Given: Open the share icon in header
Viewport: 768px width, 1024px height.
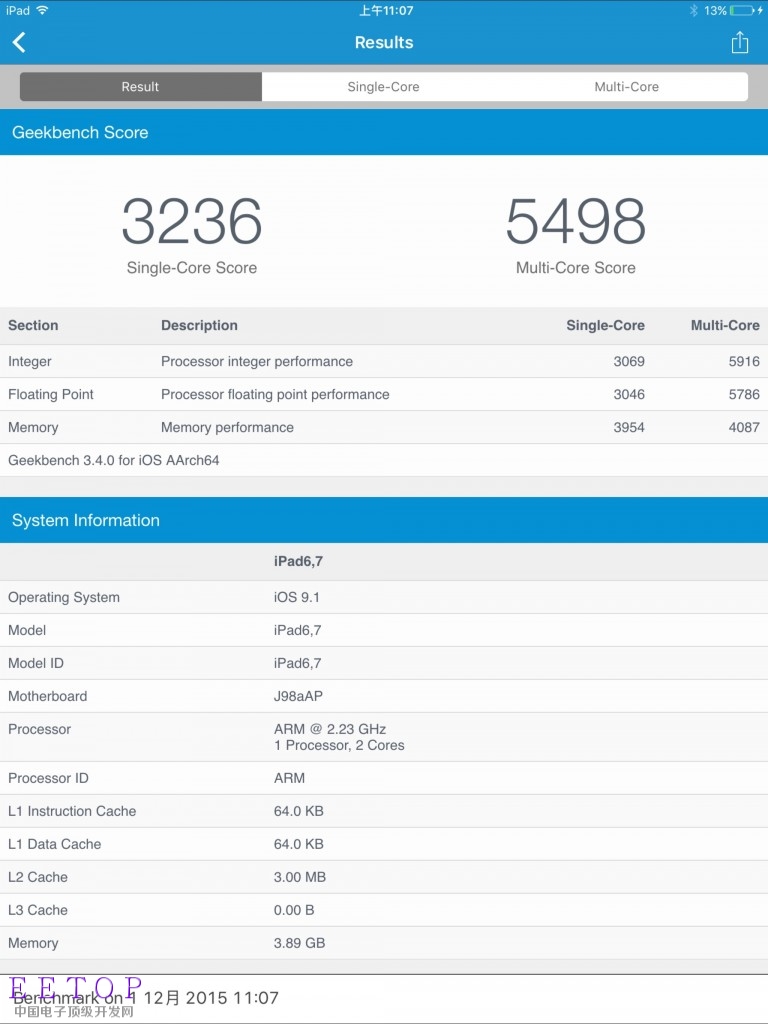Looking at the screenshot, I should coord(739,42).
